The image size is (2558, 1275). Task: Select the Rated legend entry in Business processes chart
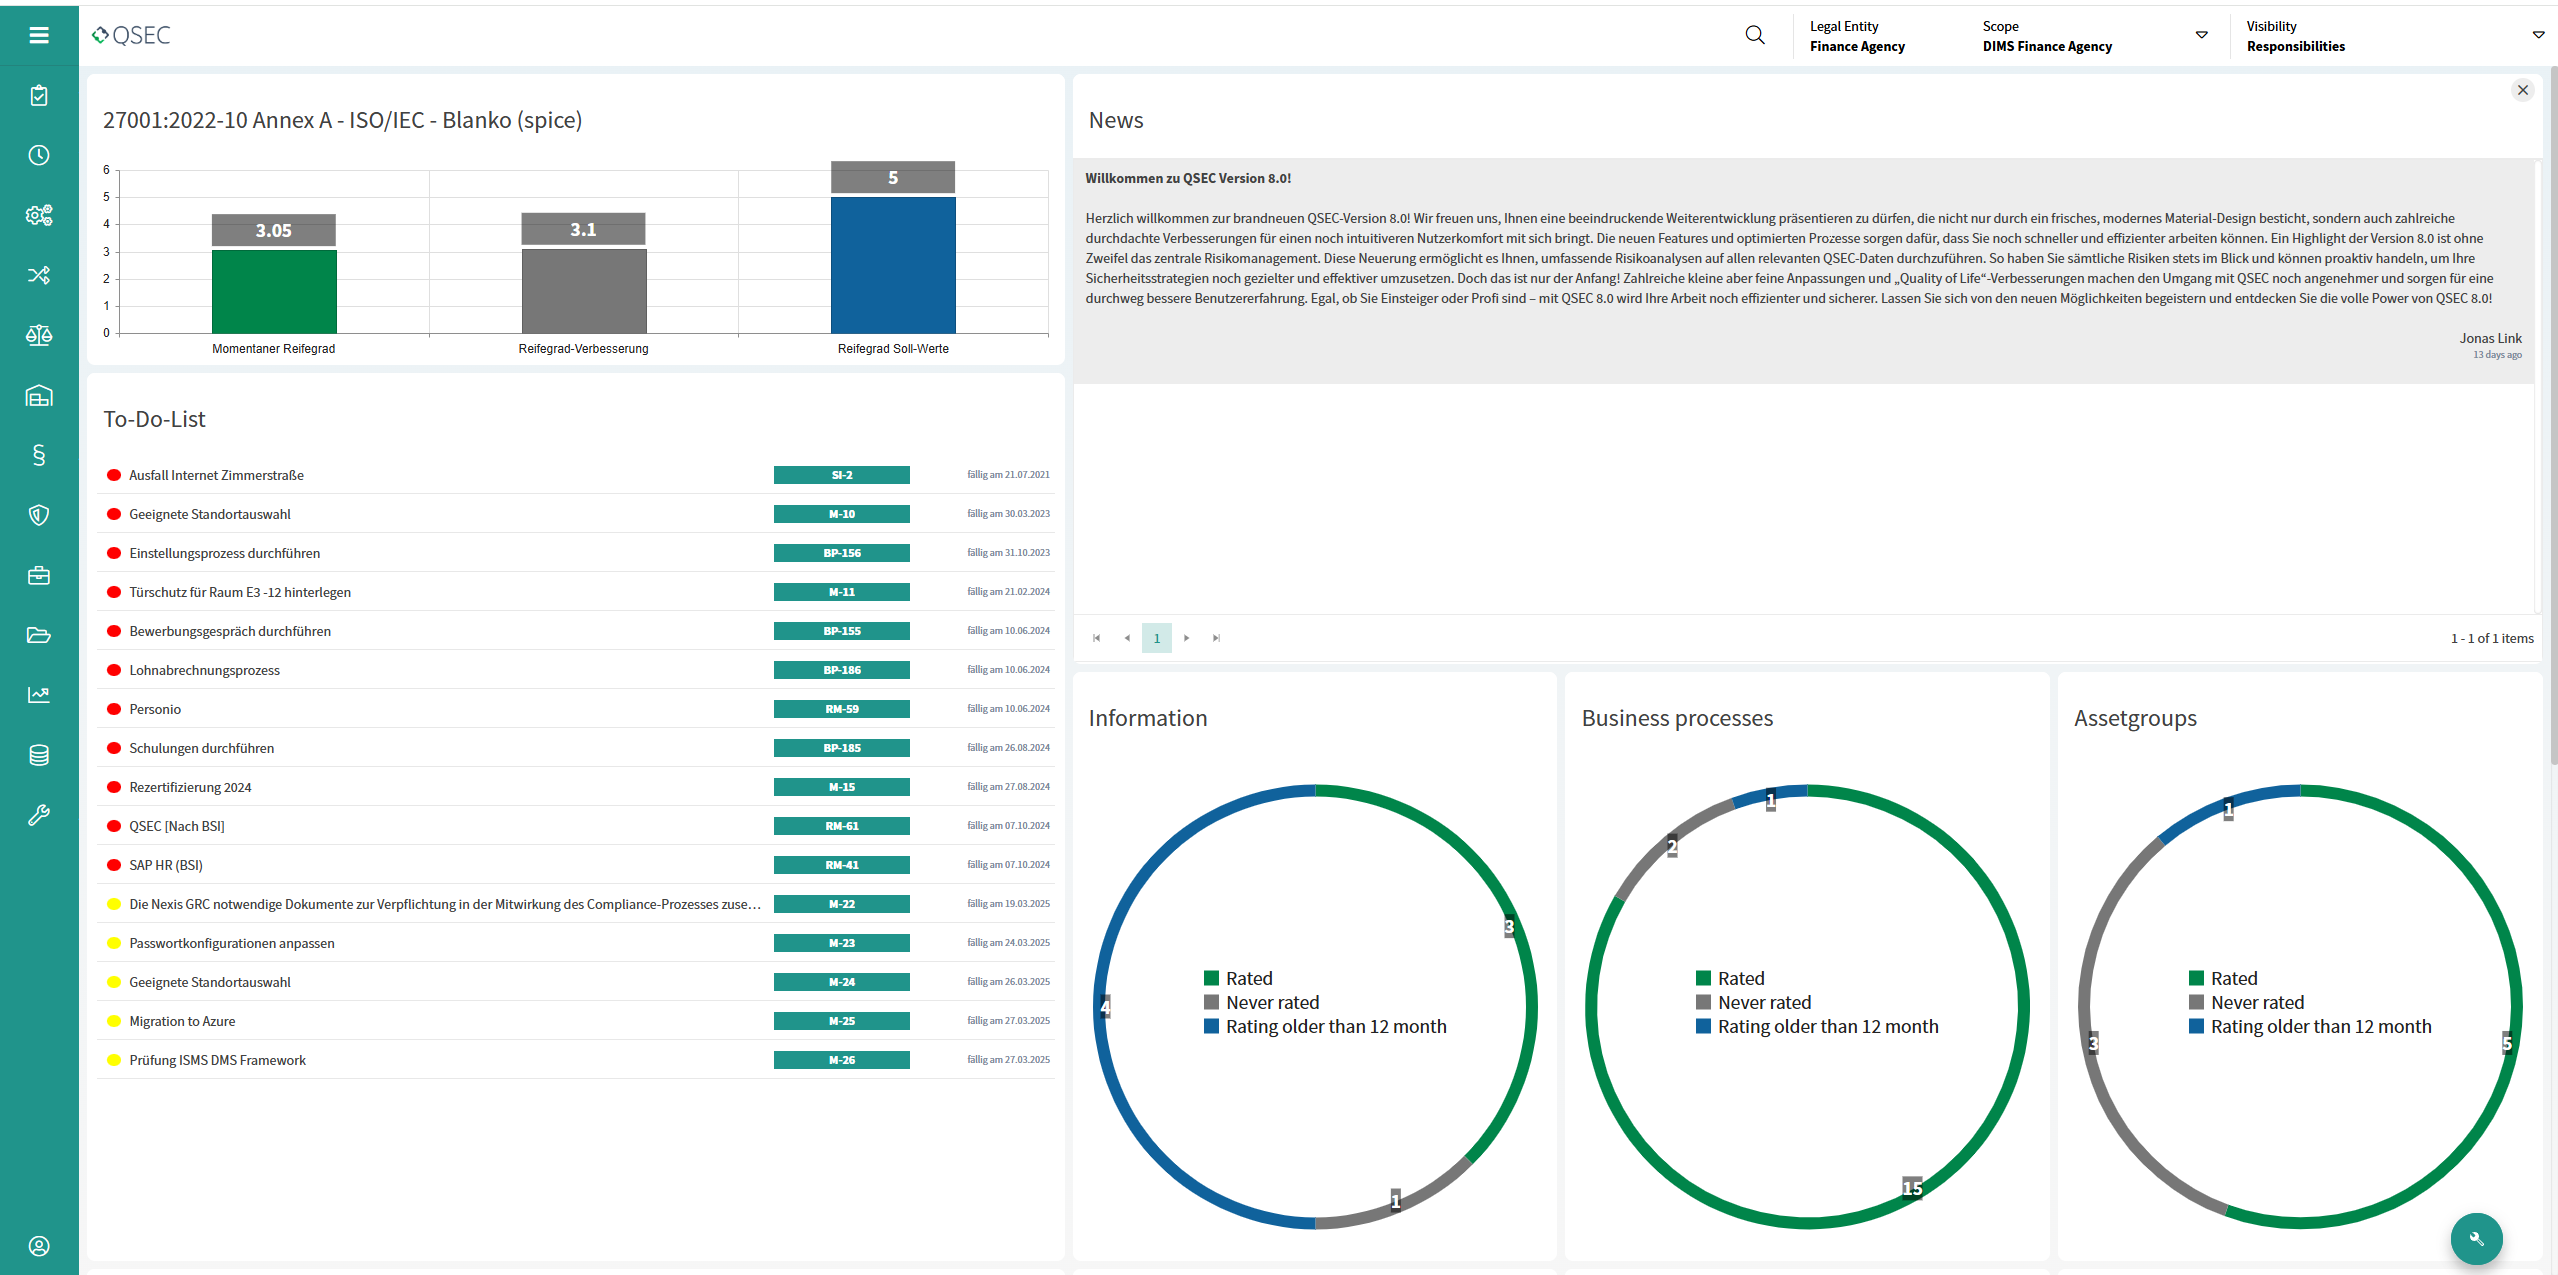point(1741,978)
